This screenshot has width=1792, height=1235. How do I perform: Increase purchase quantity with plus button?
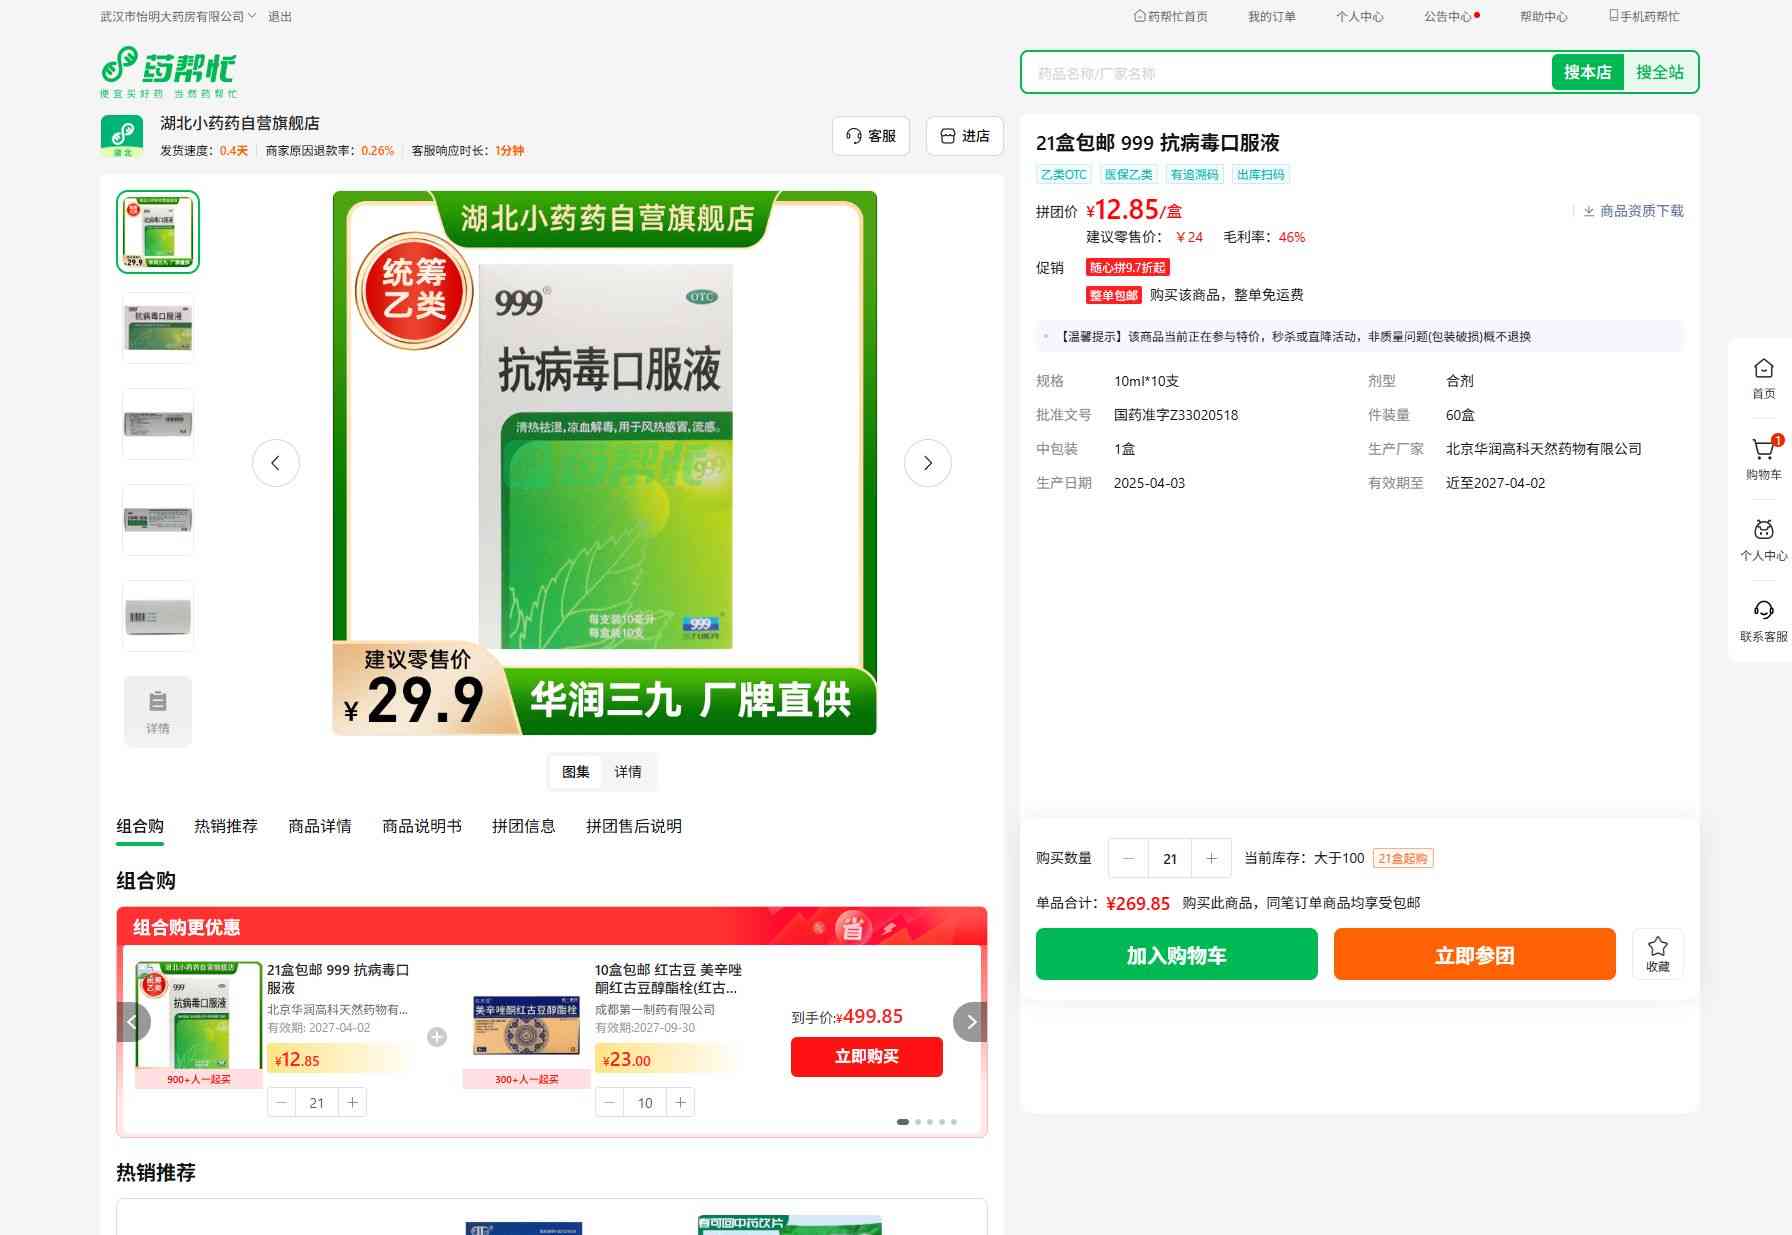tap(1211, 858)
